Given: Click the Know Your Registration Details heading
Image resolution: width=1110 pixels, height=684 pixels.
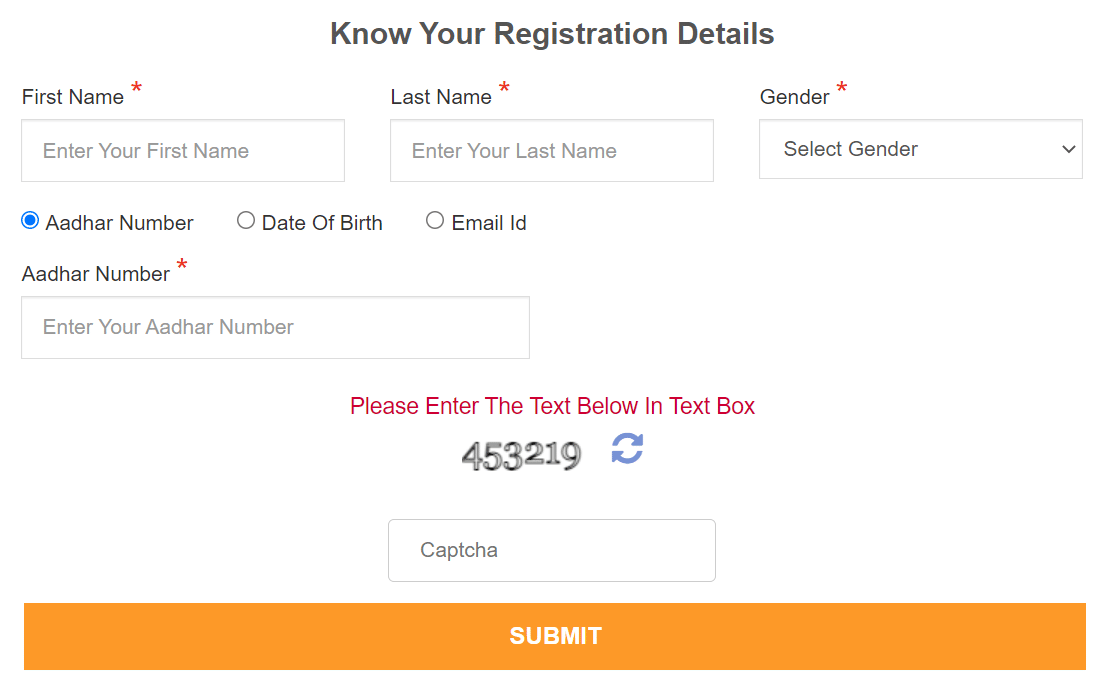Looking at the screenshot, I should (x=552, y=33).
